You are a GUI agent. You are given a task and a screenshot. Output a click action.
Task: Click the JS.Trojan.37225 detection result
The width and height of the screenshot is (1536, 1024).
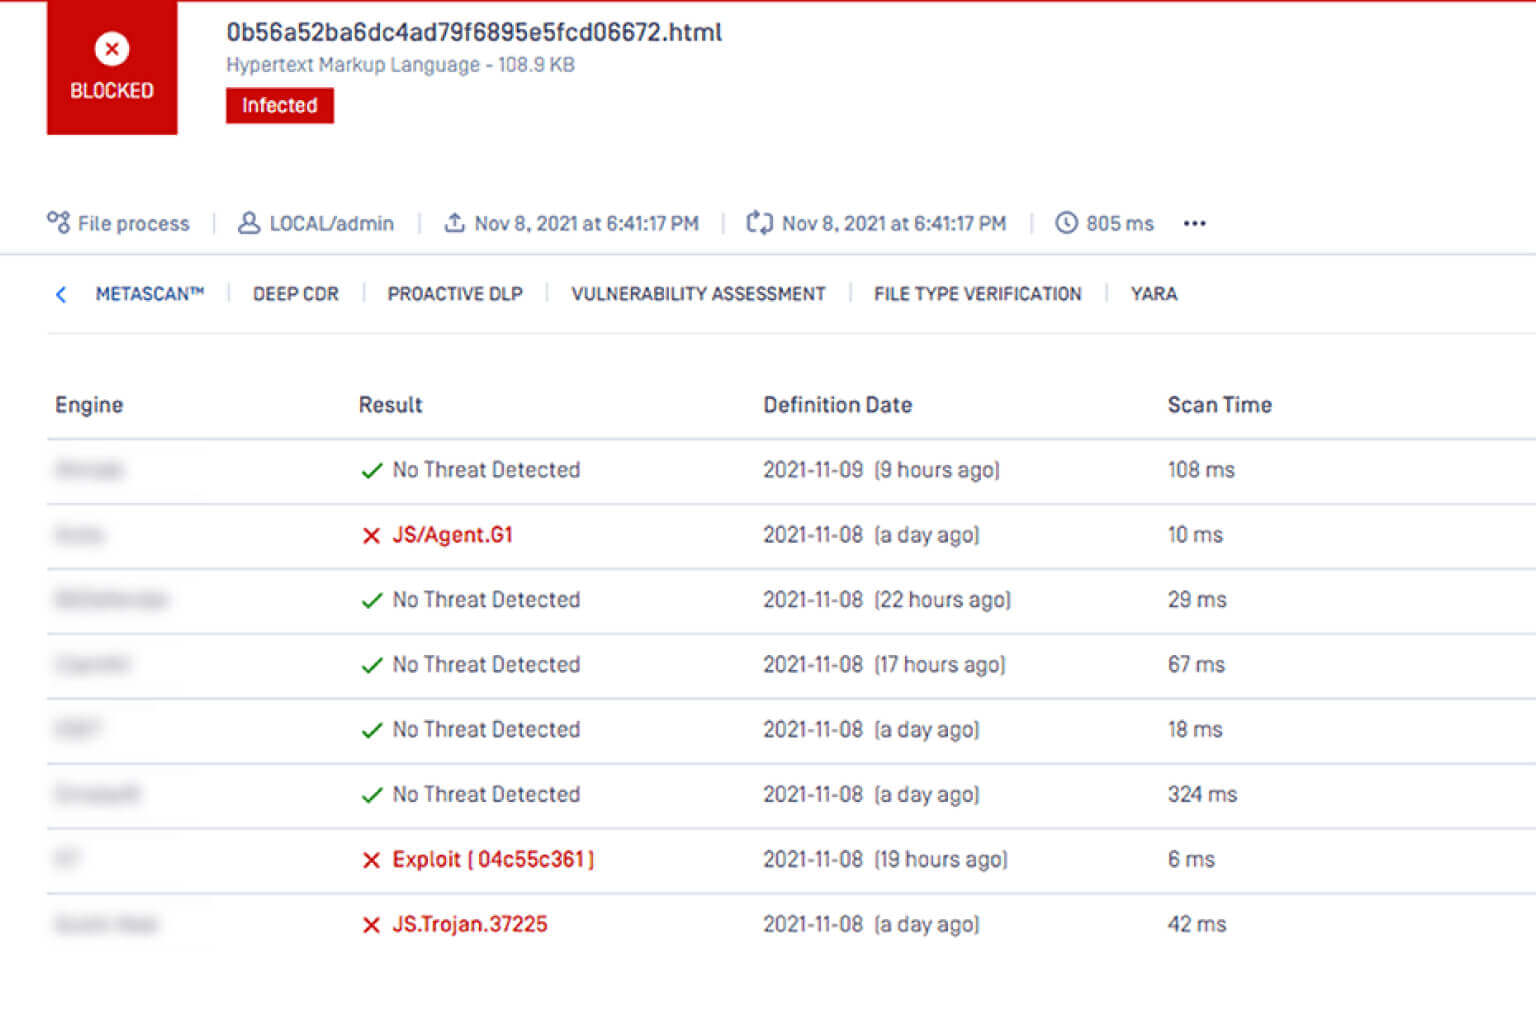click(x=469, y=924)
